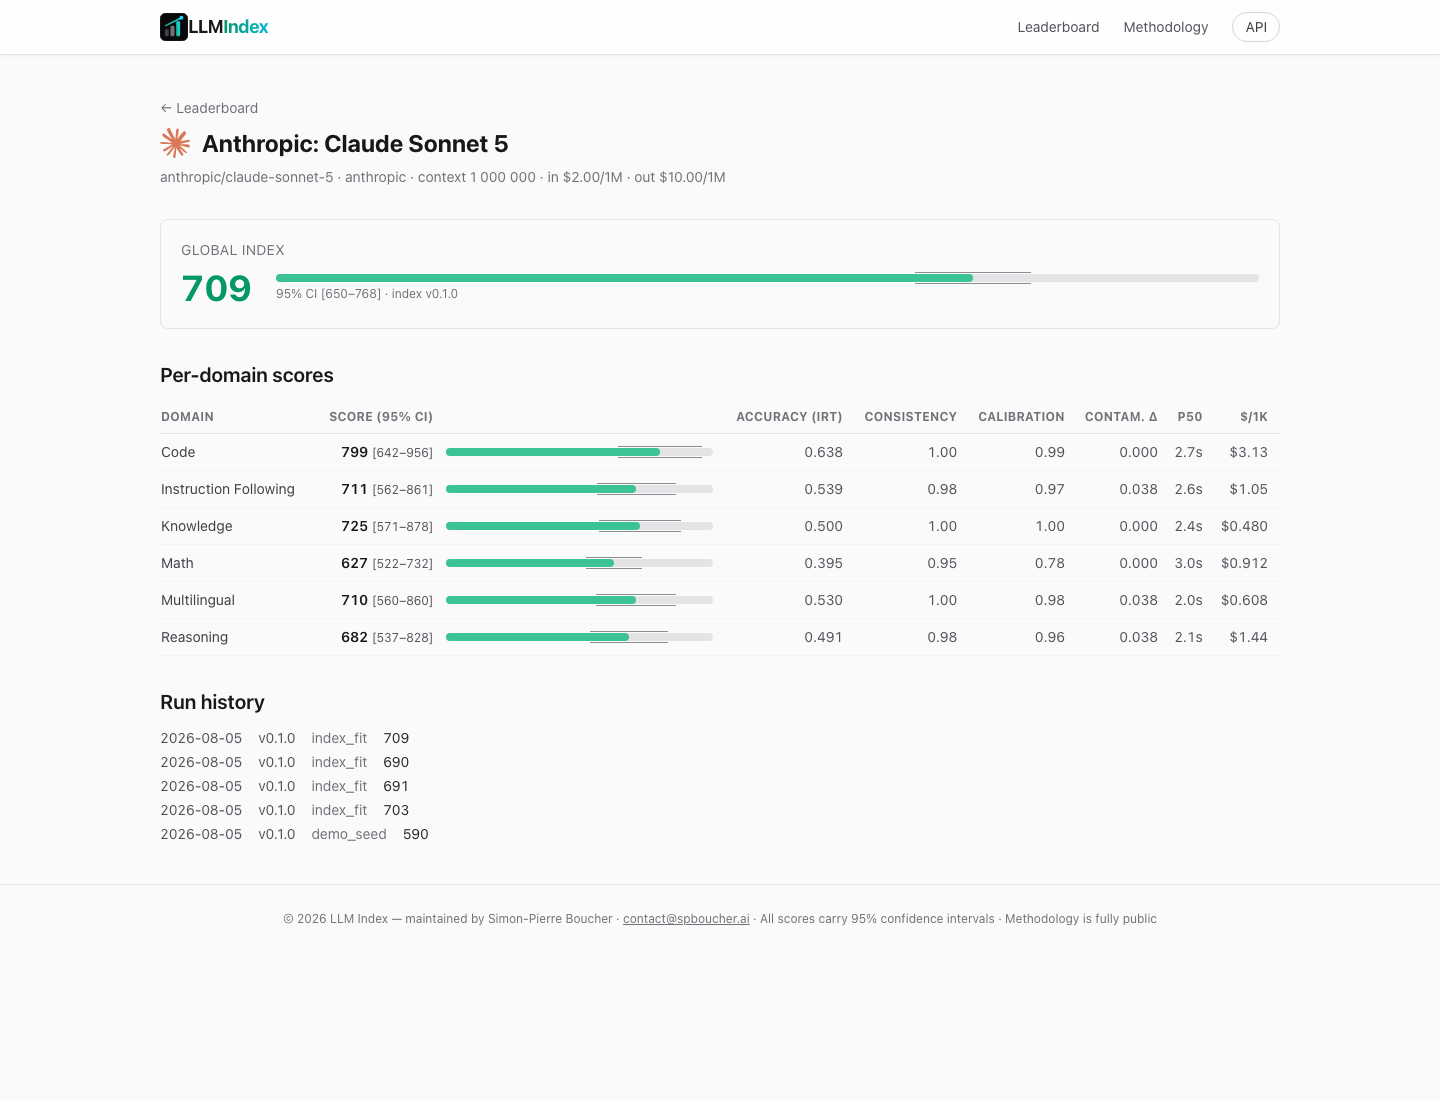The image size is (1440, 1100).
Task: Click the Code score 799
Action: [354, 452]
